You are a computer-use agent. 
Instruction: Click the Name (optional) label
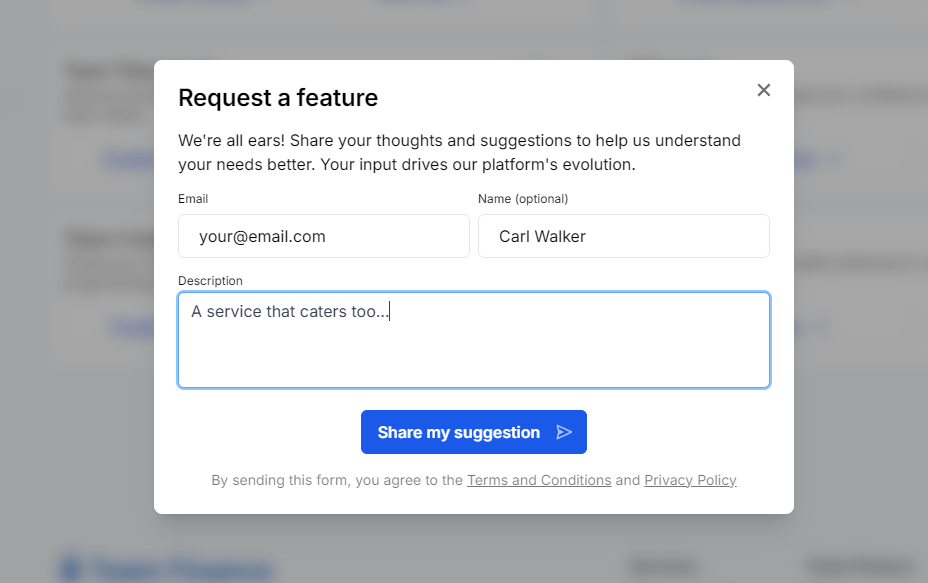pos(523,199)
